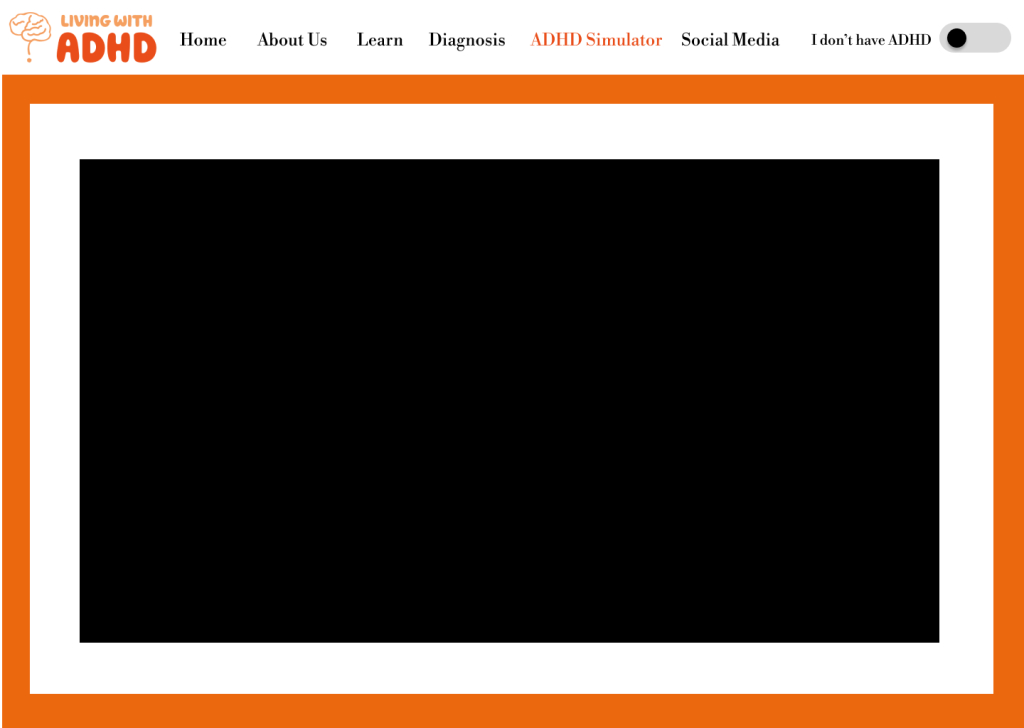The width and height of the screenshot is (1024, 728).
Task: Open the About Us page
Action: coord(292,40)
